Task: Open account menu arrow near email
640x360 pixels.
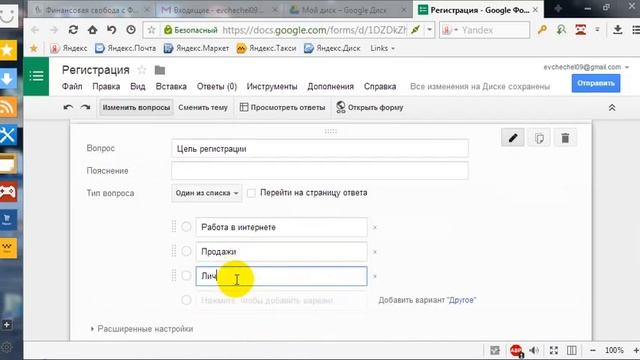Action: click(x=627, y=67)
